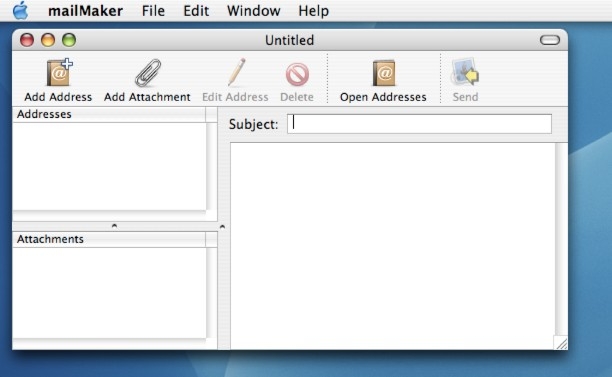Click the window resize grip corner
Viewport: 612px width, 377px height.
561,343
